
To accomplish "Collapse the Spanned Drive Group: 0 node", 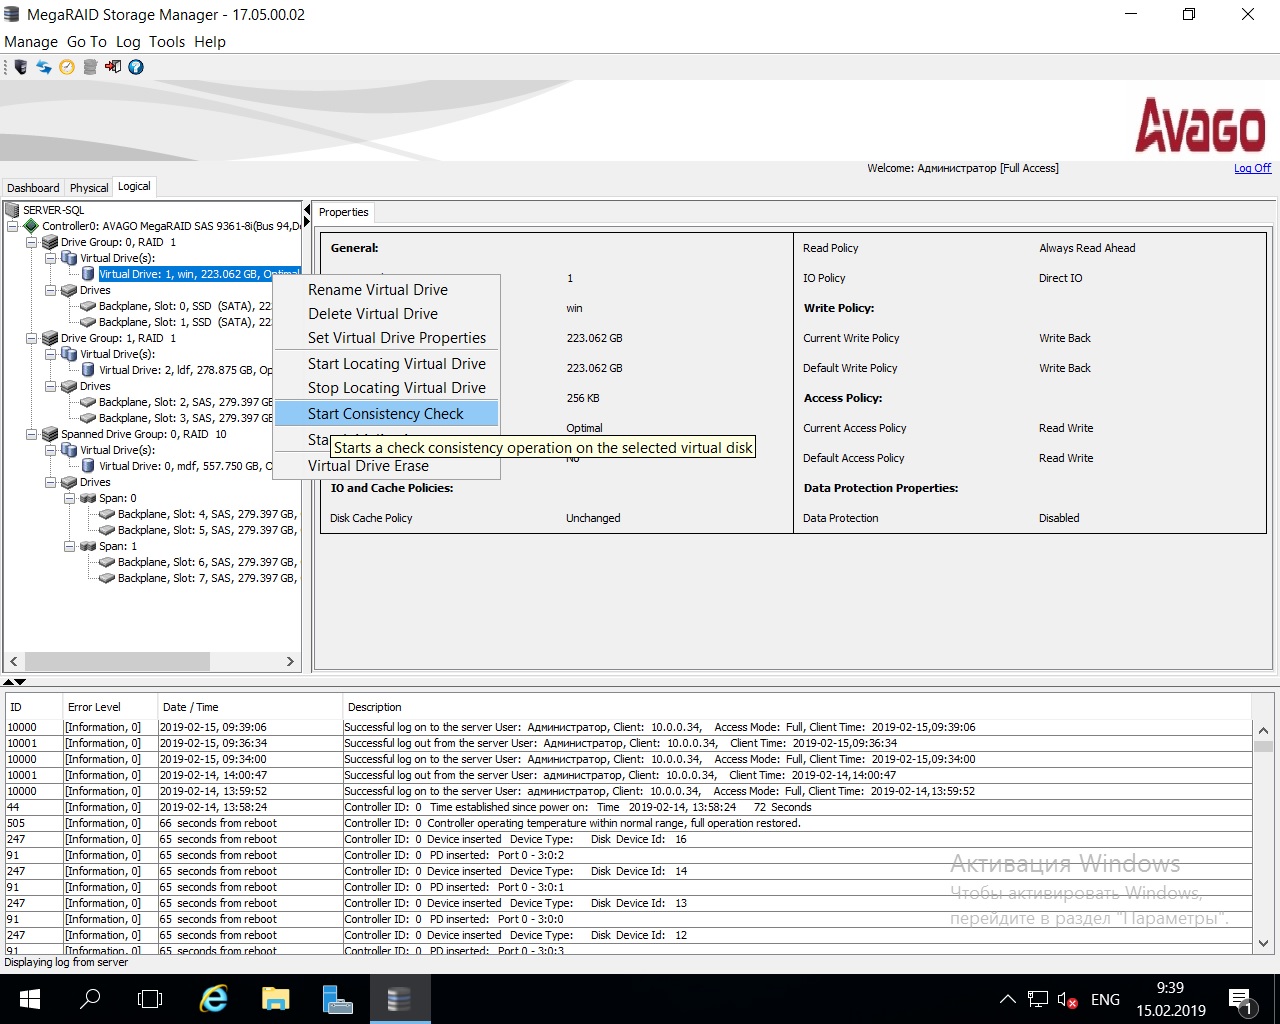I will click(31, 434).
